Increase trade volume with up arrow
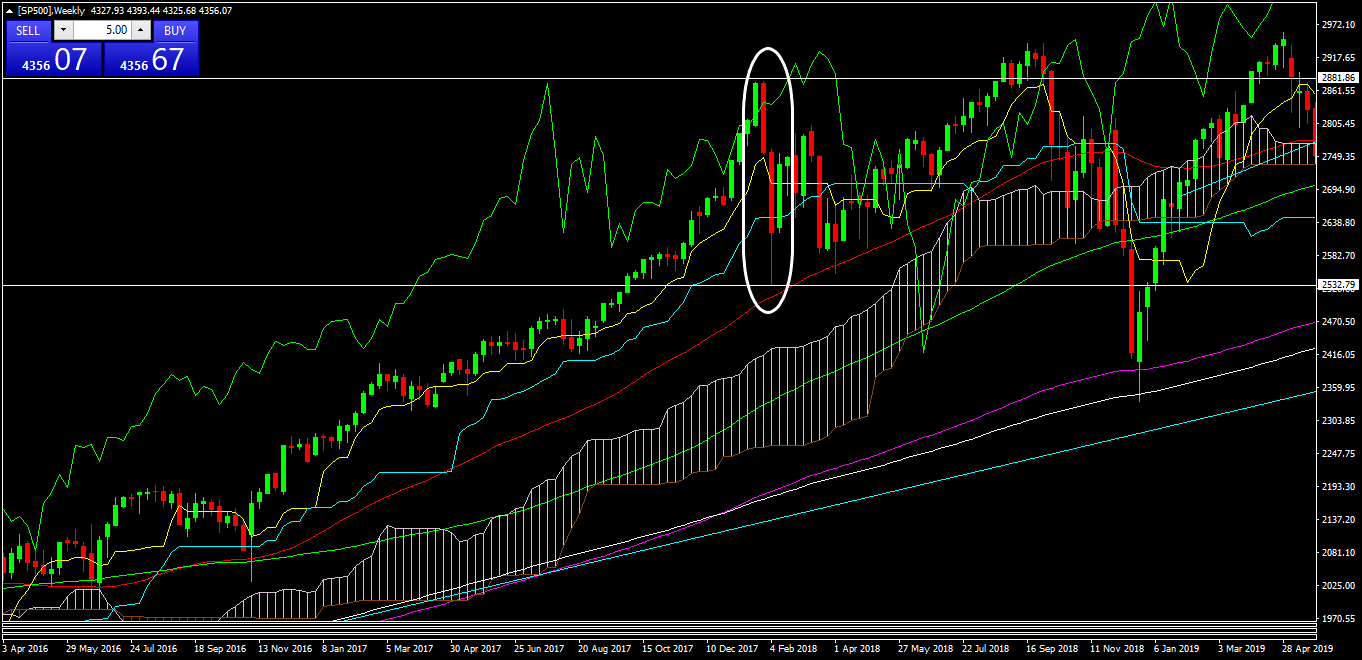The image size is (1362, 660). (x=140, y=30)
